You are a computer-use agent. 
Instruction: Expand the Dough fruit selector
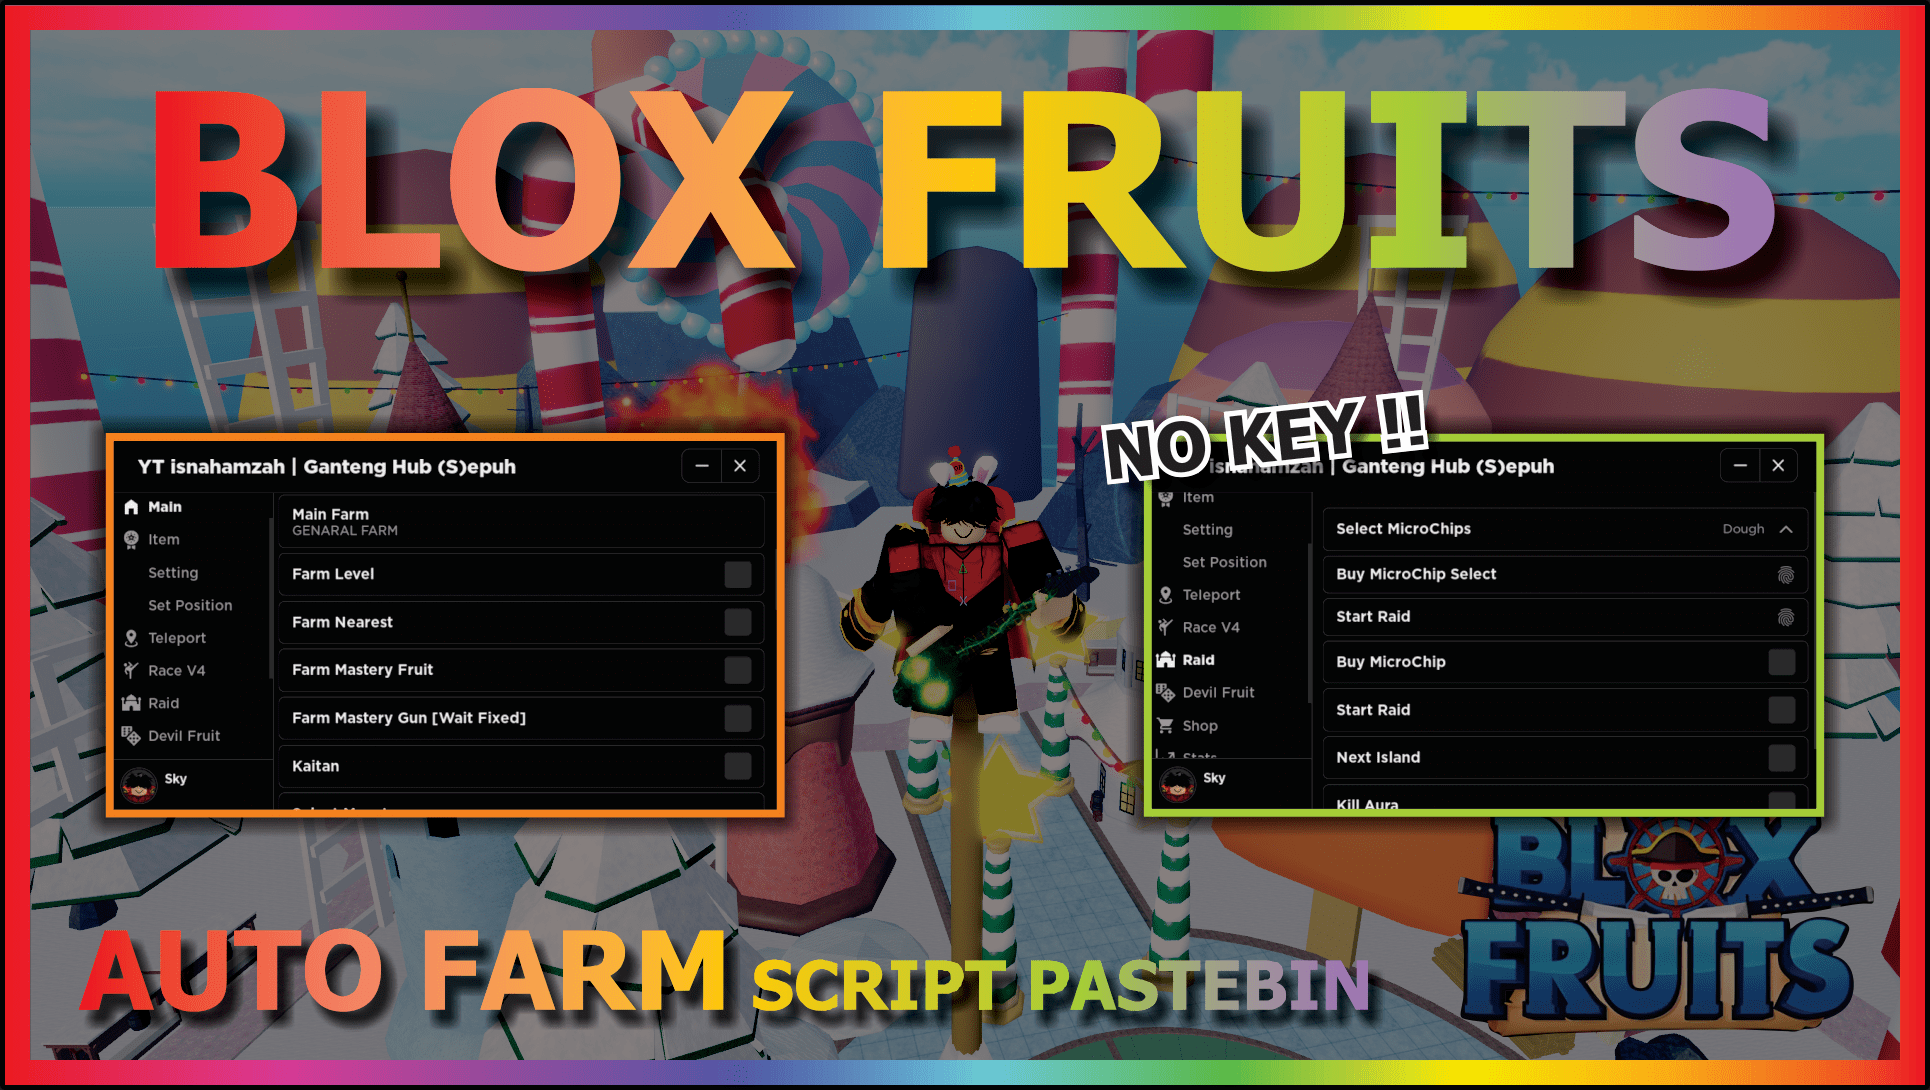(x=1793, y=528)
